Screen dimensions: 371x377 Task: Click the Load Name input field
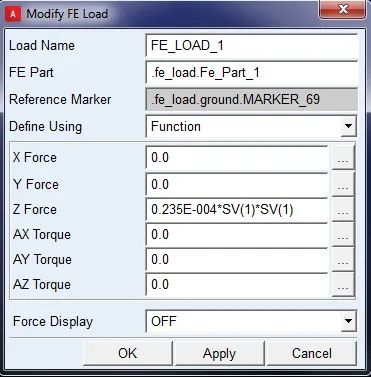252,46
